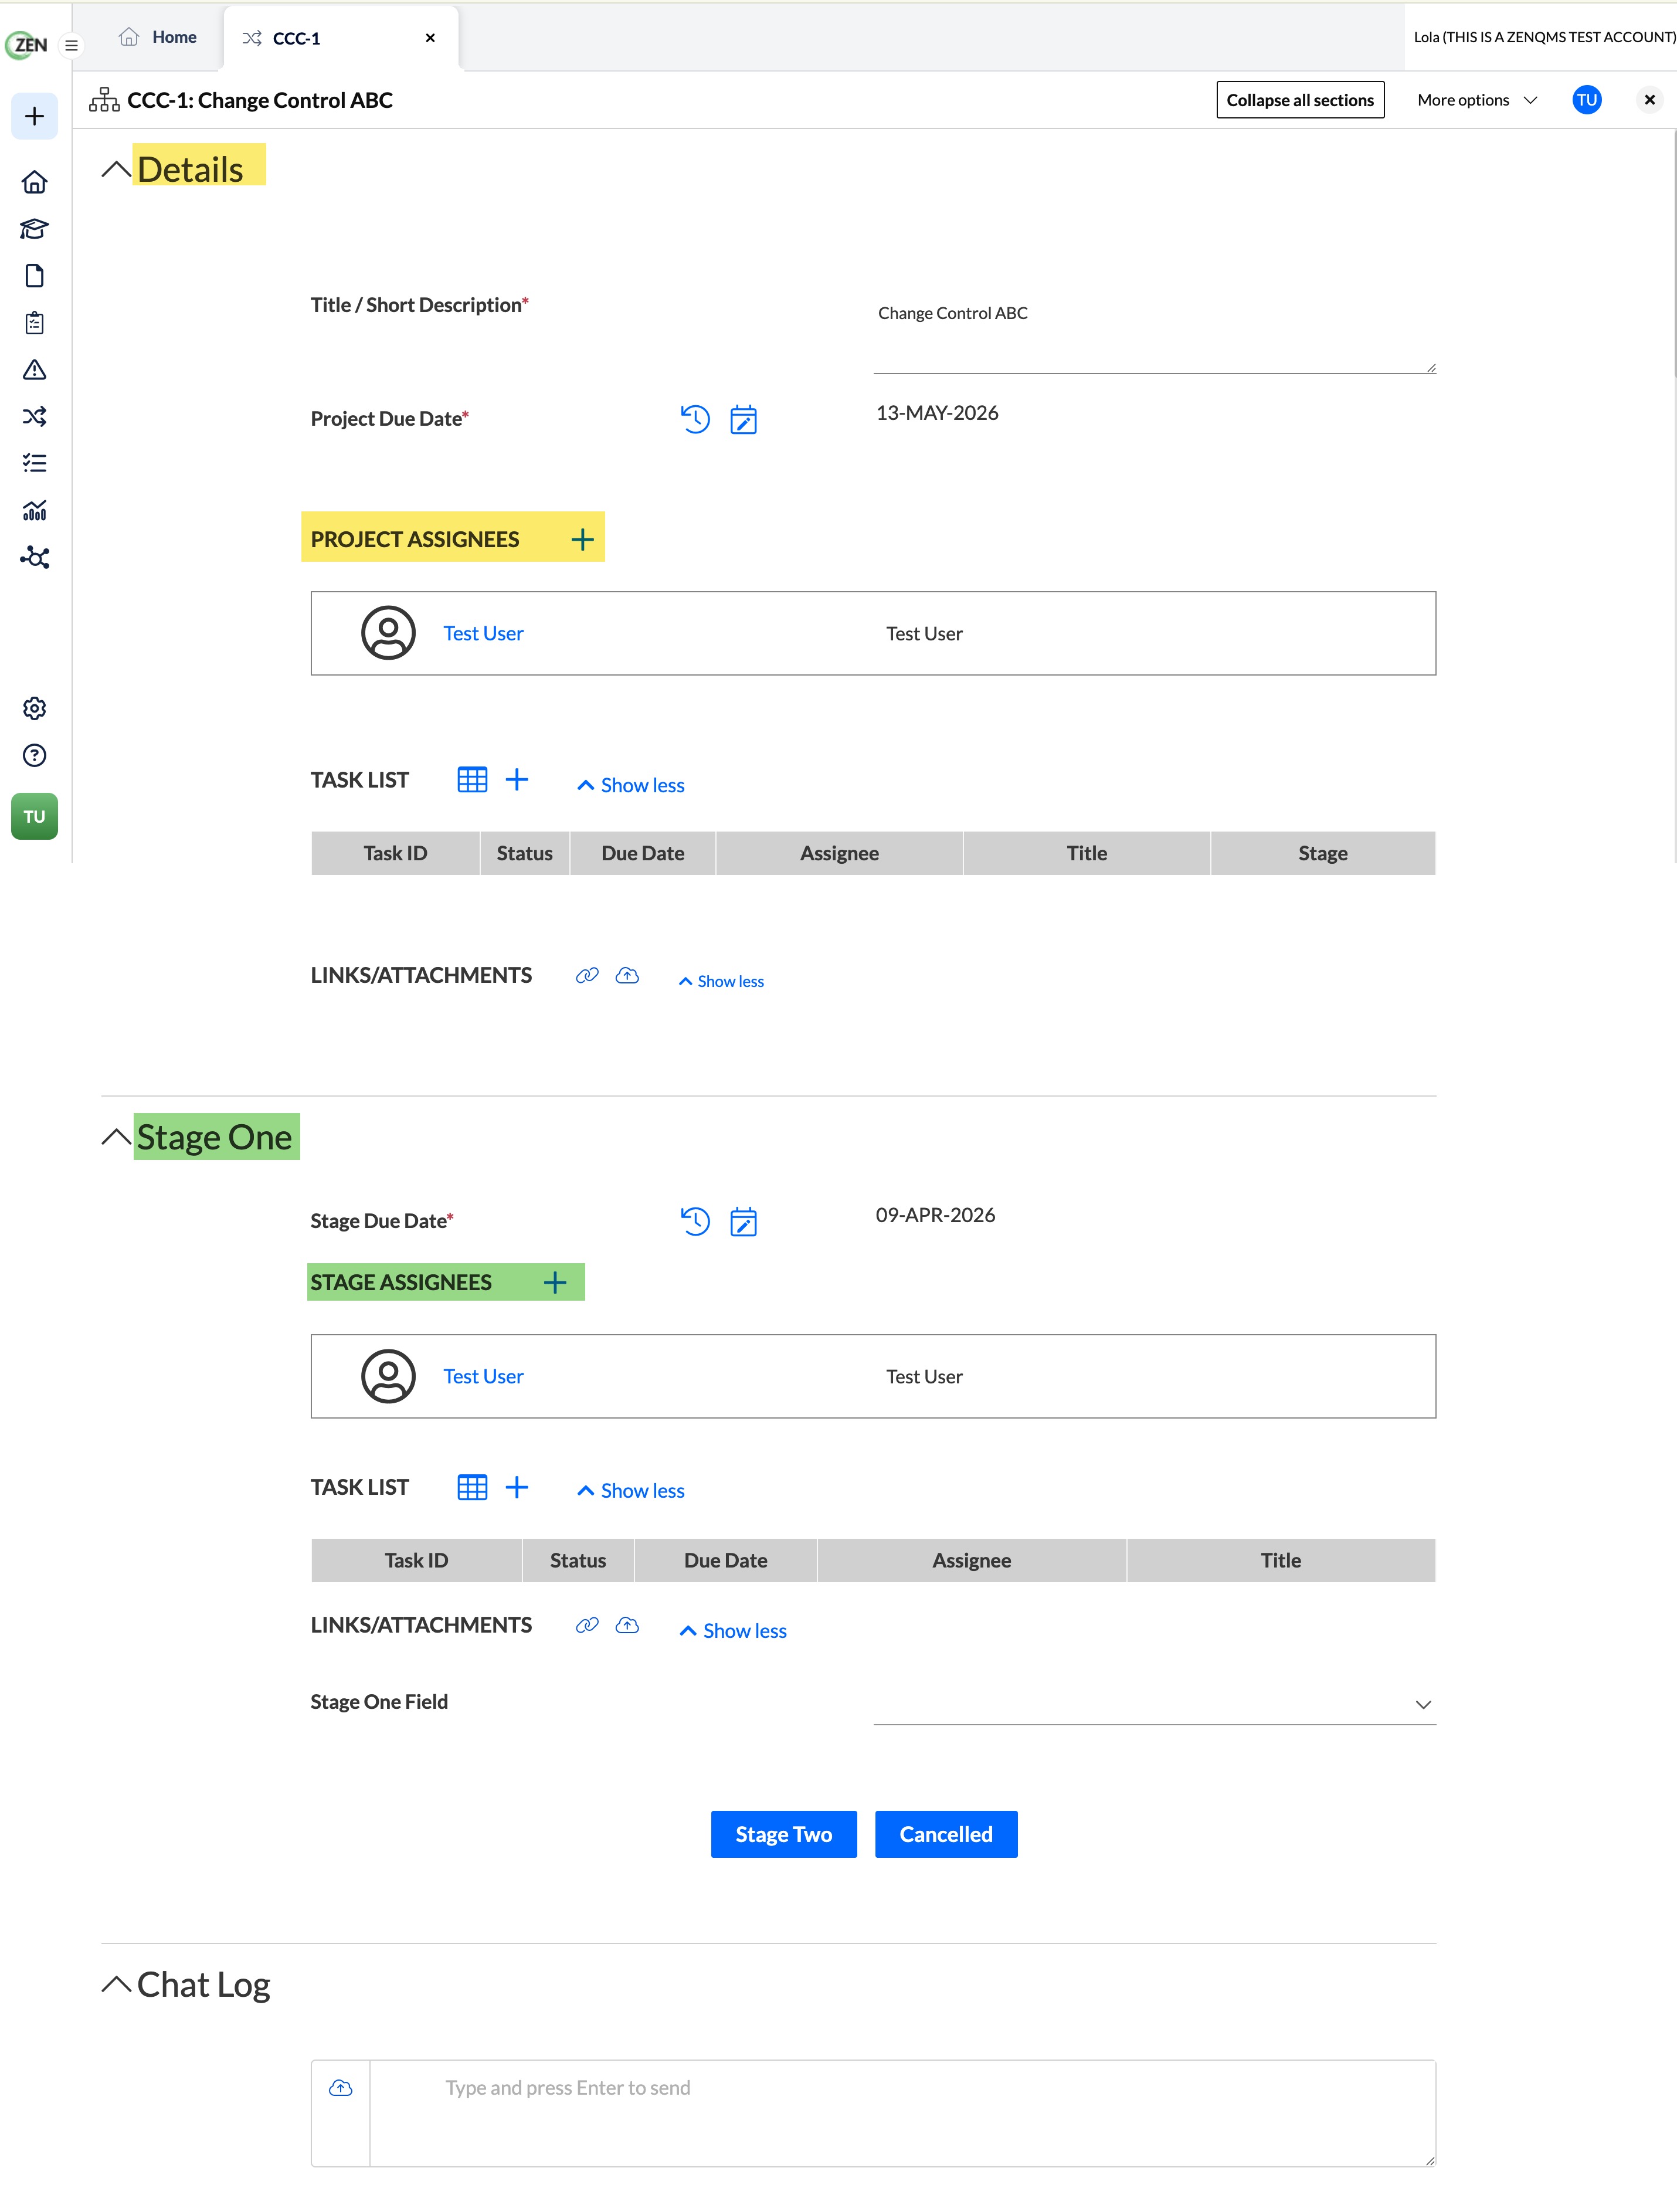Click the 13-MAY-2026 project due date value
This screenshot has width=1677, height=2212.
pyautogui.click(x=937, y=413)
